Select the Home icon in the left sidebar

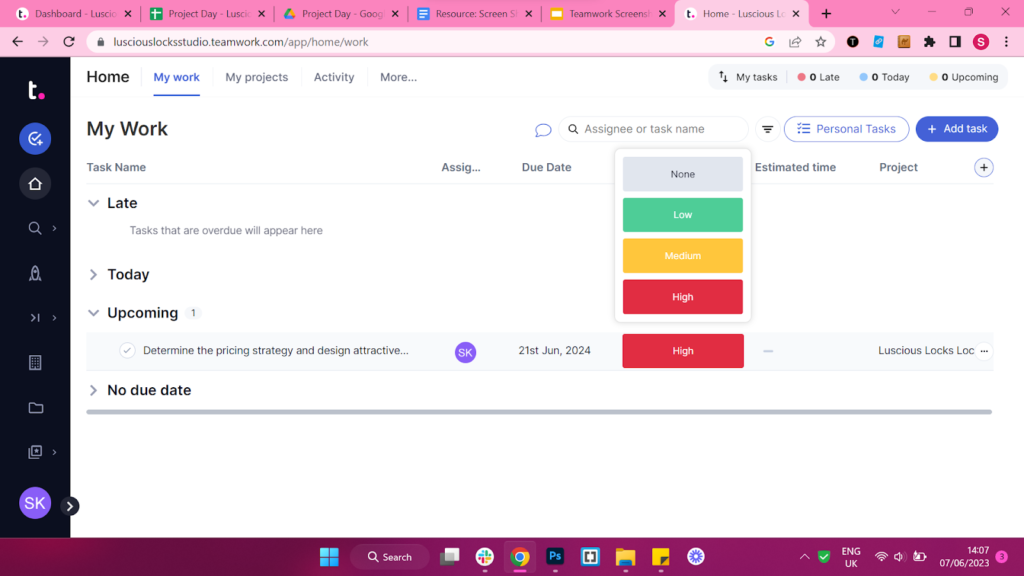(x=35, y=183)
